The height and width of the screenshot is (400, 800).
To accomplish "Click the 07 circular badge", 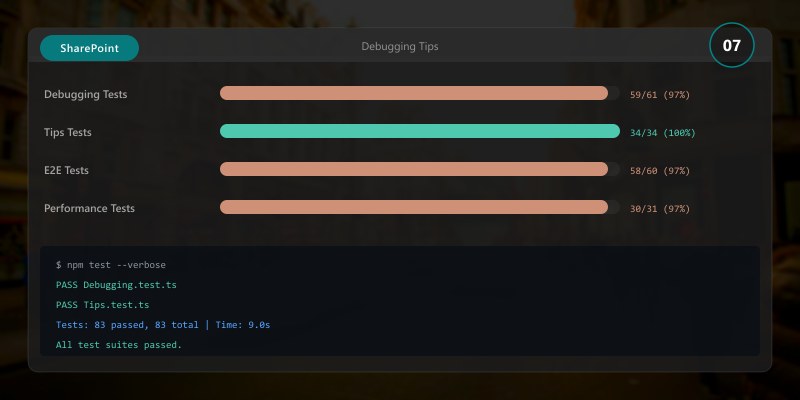I will point(732,45).
